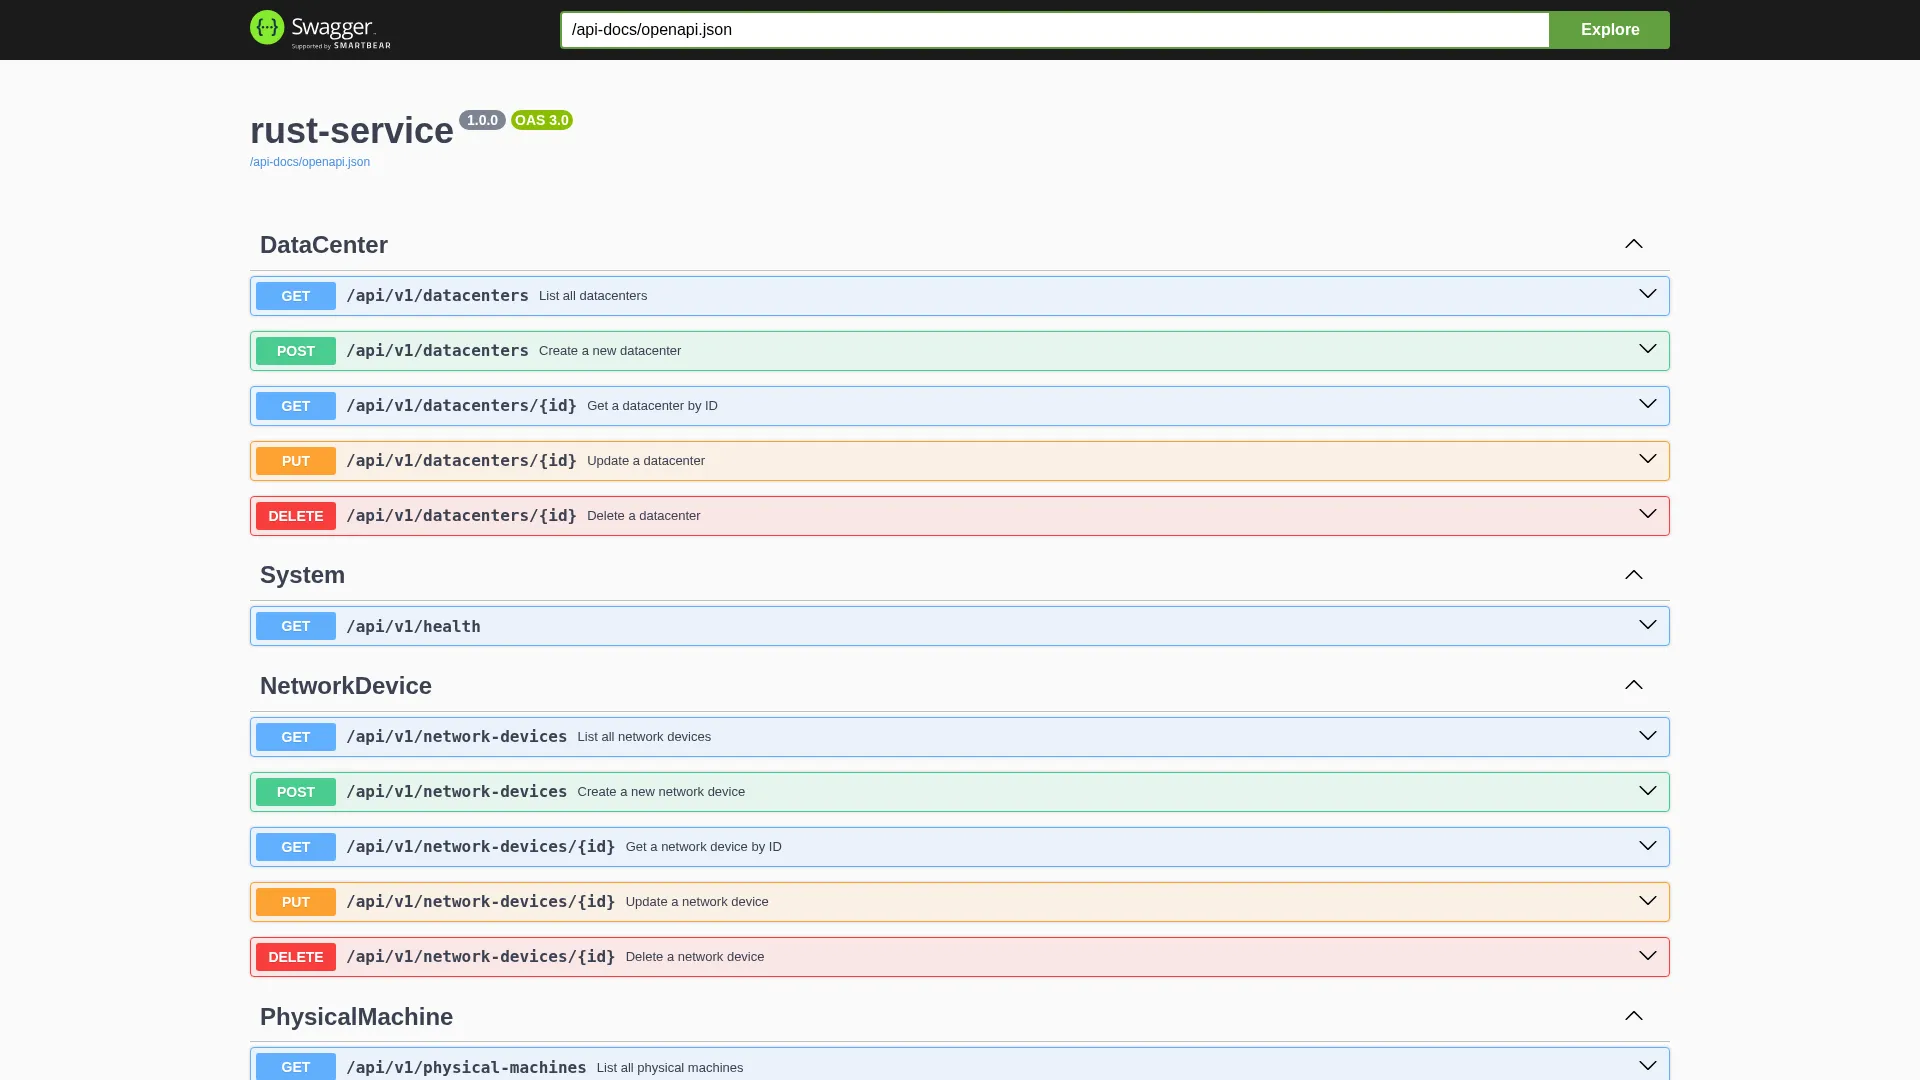Screen dimensions: 1920x1080
Task: Expand arrow on DELETE datacenters row
Action: [x=1647, y=514]
